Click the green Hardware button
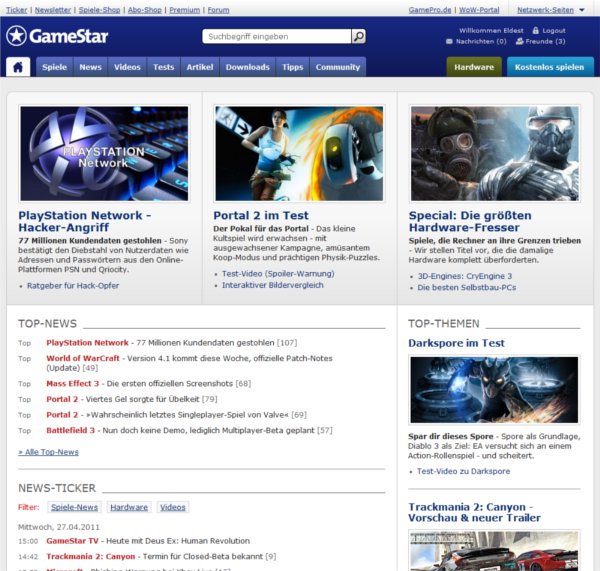 click(x=474, y=67)
